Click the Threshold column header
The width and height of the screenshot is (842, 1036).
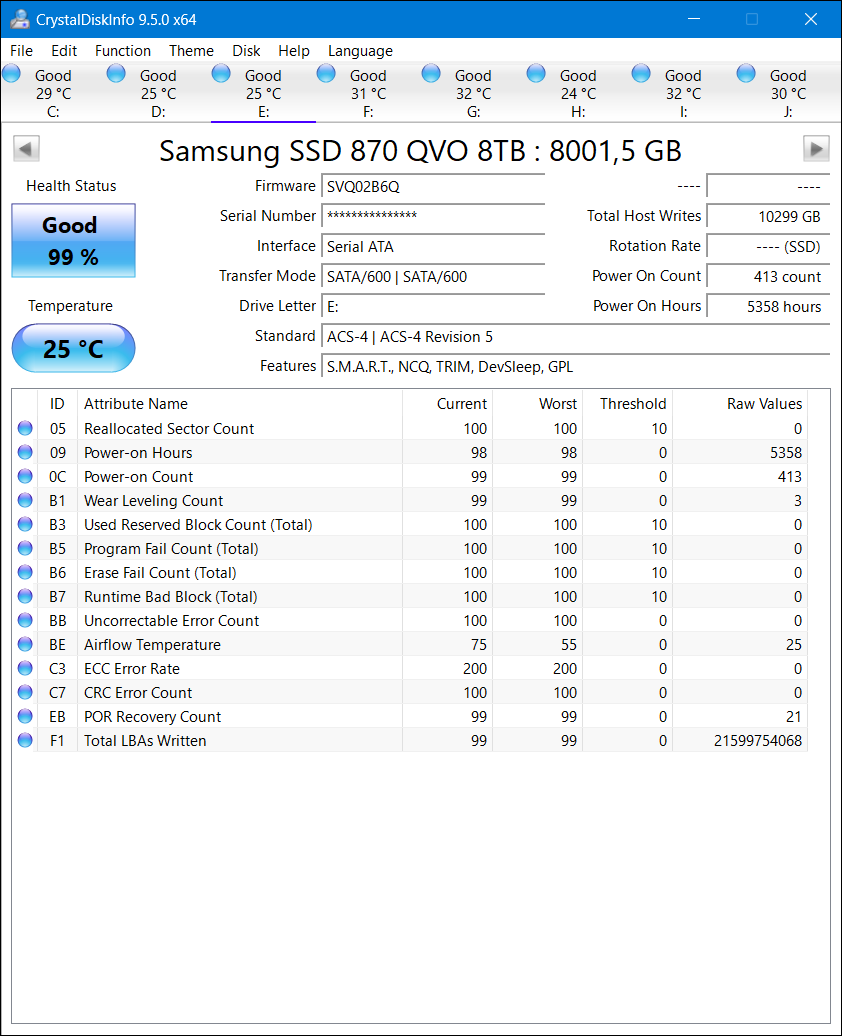(x=627, y=404)
